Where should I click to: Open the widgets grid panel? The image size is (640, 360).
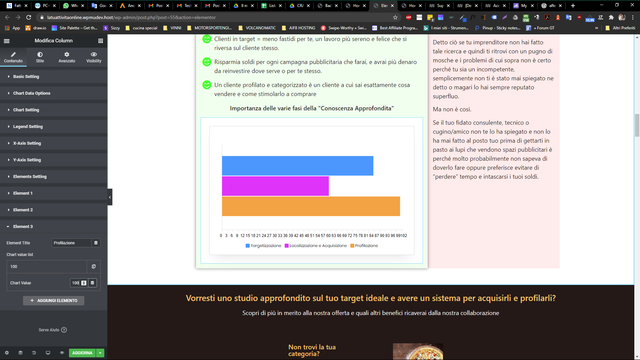(100, 41)
